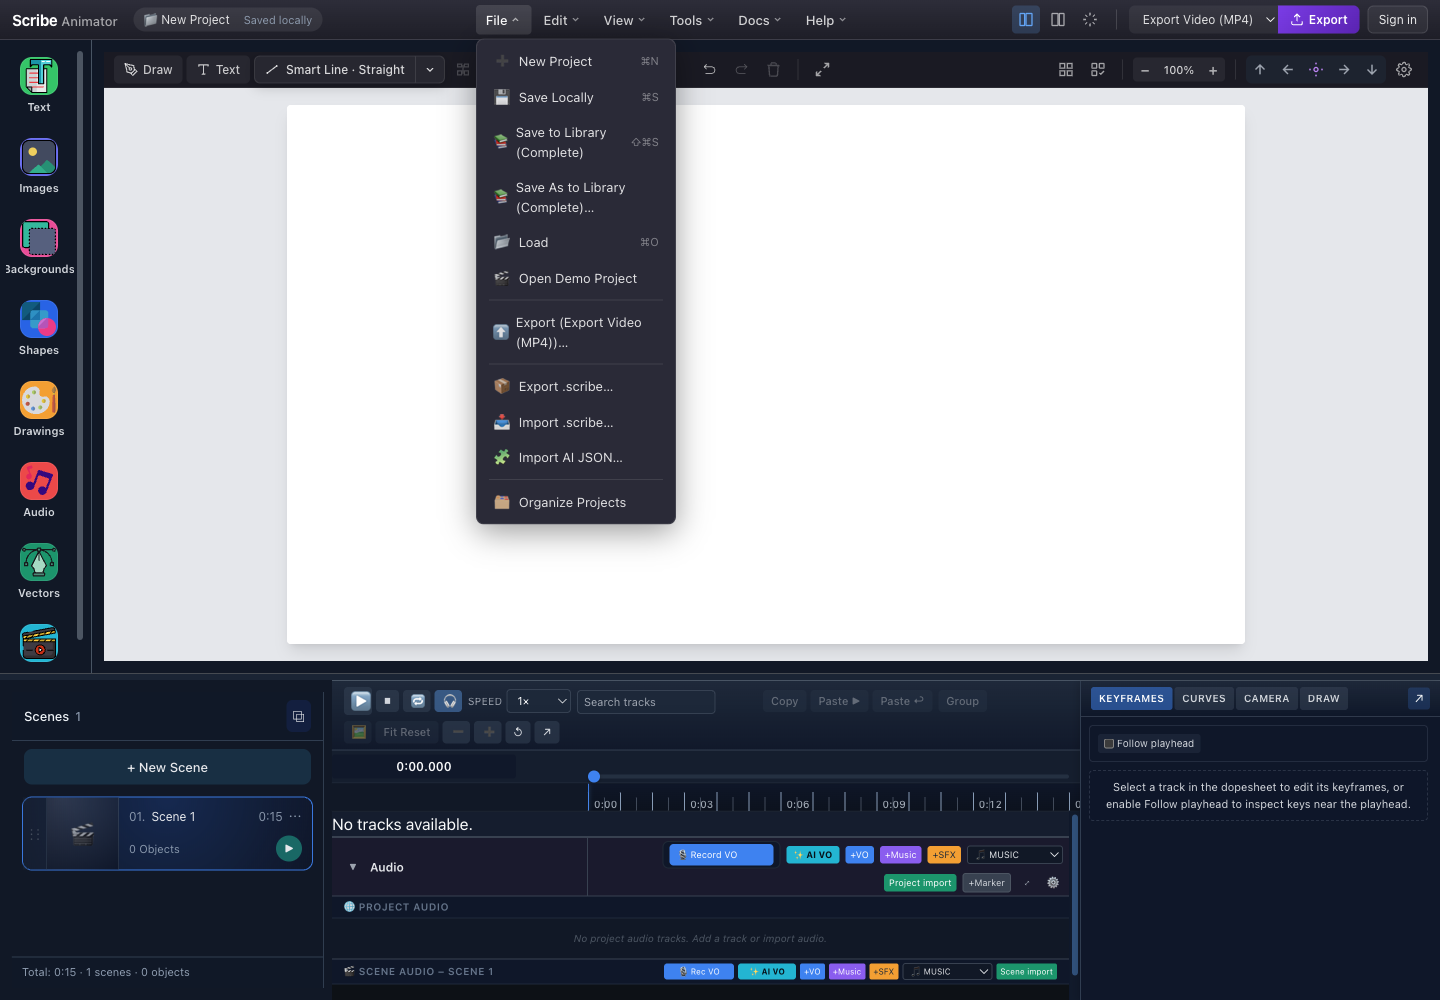
Task: Collapse the Audio track section
Action: [x=353, y=867]
